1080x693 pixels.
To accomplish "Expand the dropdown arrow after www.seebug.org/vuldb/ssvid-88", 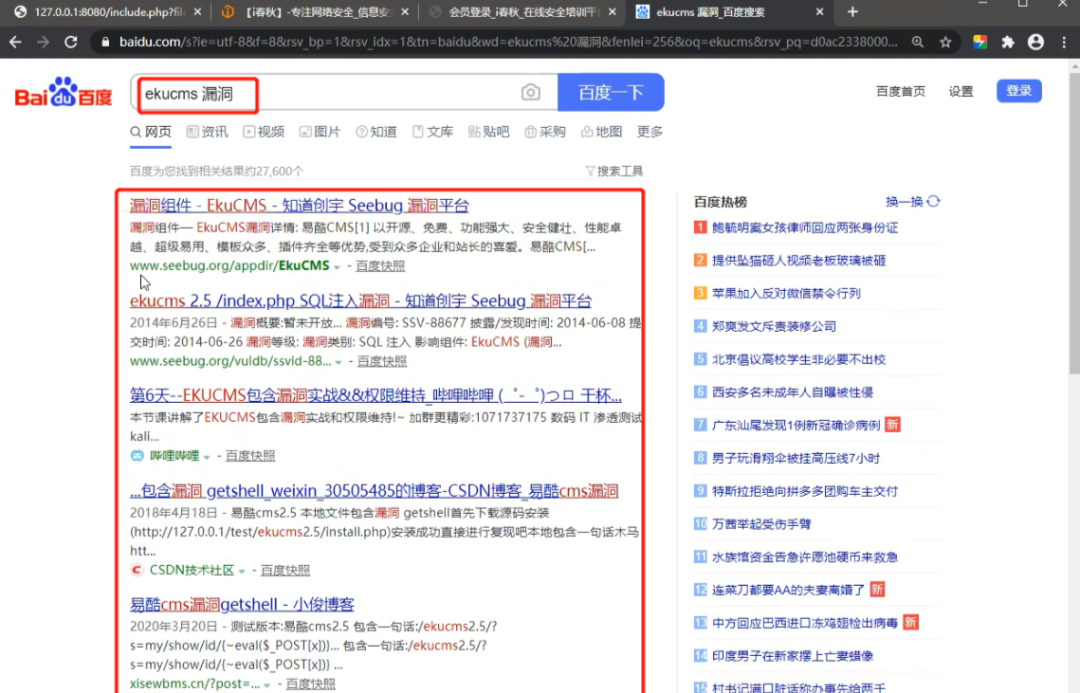I will click(338, 362).
